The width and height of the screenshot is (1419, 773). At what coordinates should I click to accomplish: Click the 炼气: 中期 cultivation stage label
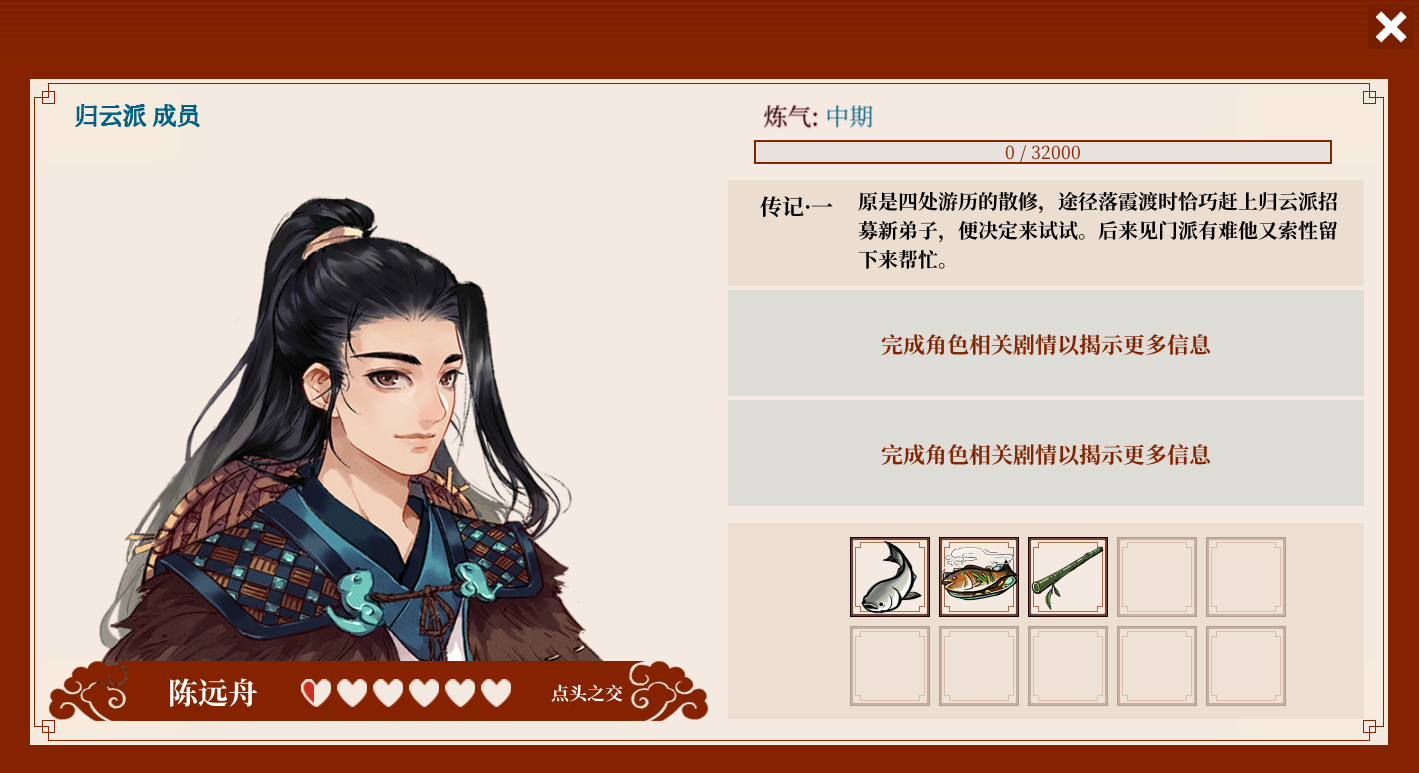click(x=818, y=117)
